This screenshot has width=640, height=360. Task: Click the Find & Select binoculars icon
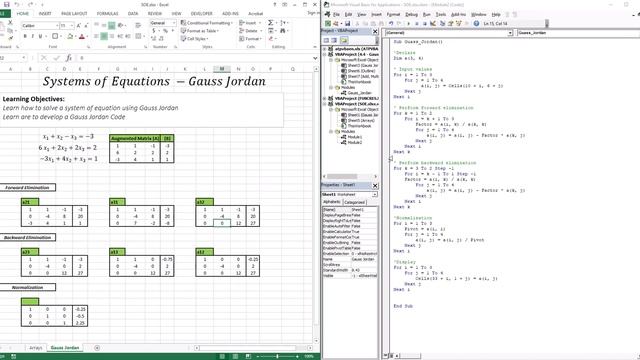coord(282,31)
